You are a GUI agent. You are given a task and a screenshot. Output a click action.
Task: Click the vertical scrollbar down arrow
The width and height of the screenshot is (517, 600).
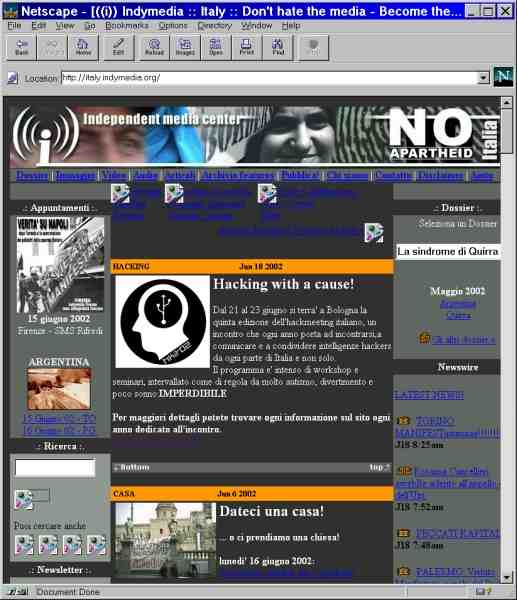[507, 577]
